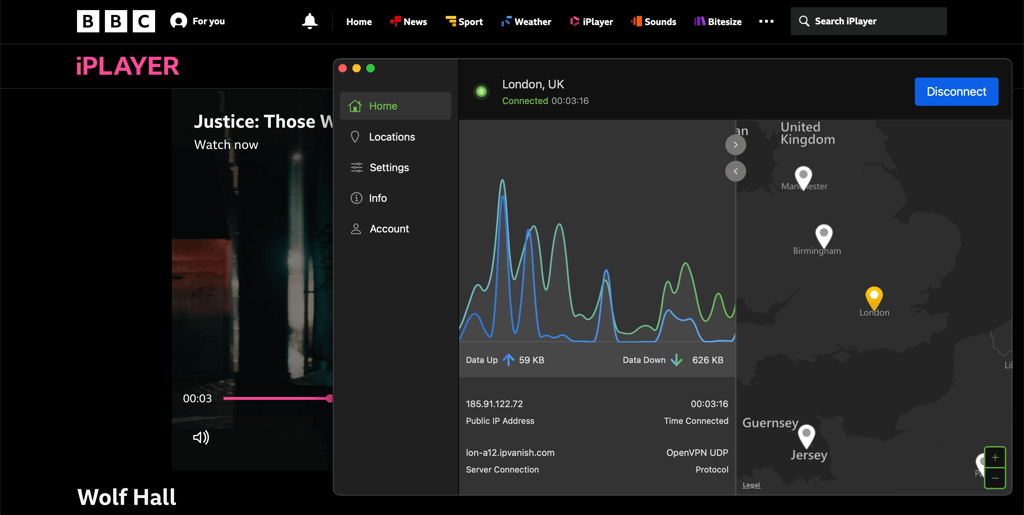The image size is (1024, 515).
Task: Expand the more menu ellipsis
Action: (766, 22)
